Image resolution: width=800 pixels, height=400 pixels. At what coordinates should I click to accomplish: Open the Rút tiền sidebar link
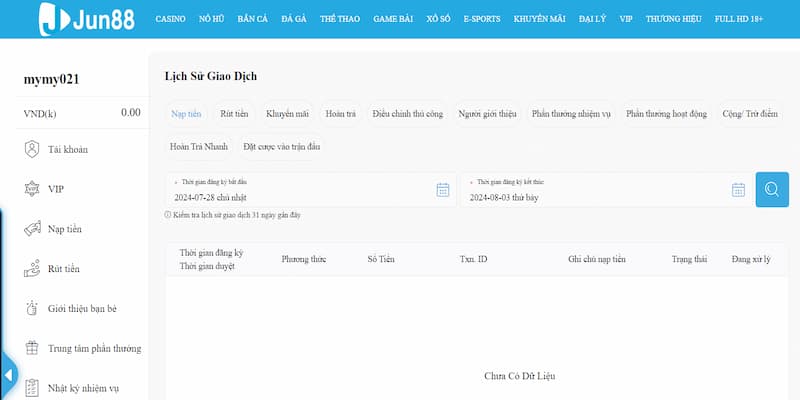pos(64,269)
